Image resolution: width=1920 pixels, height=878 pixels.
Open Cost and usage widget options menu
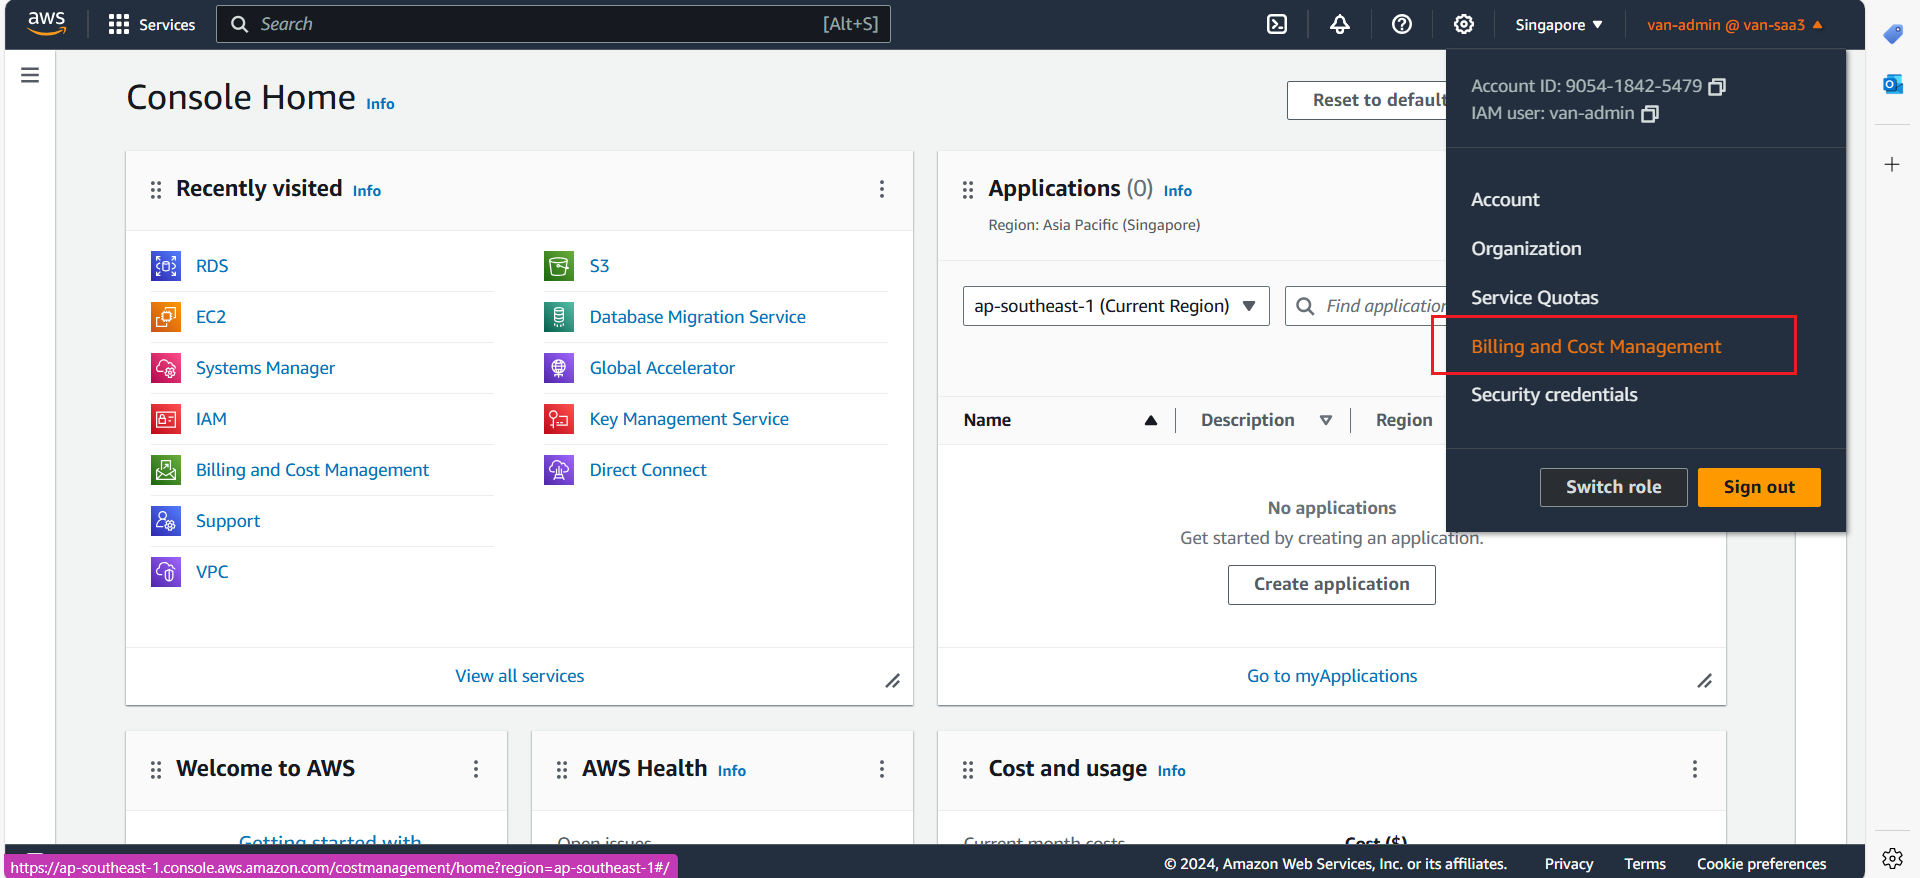point(1695,769)
